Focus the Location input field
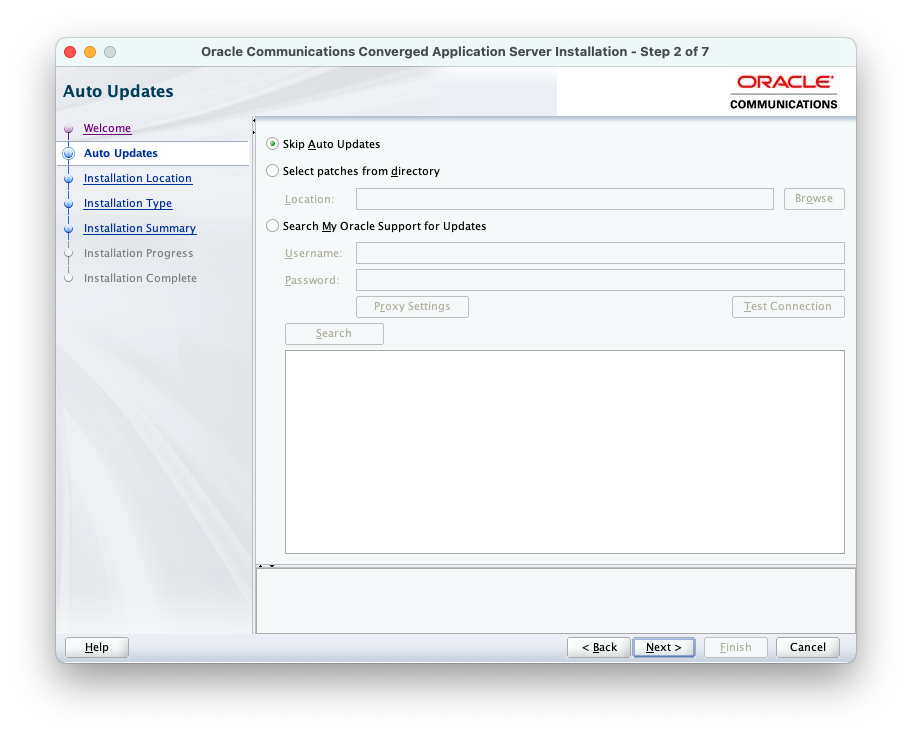912x737 pixels. [x=565, y=199]
